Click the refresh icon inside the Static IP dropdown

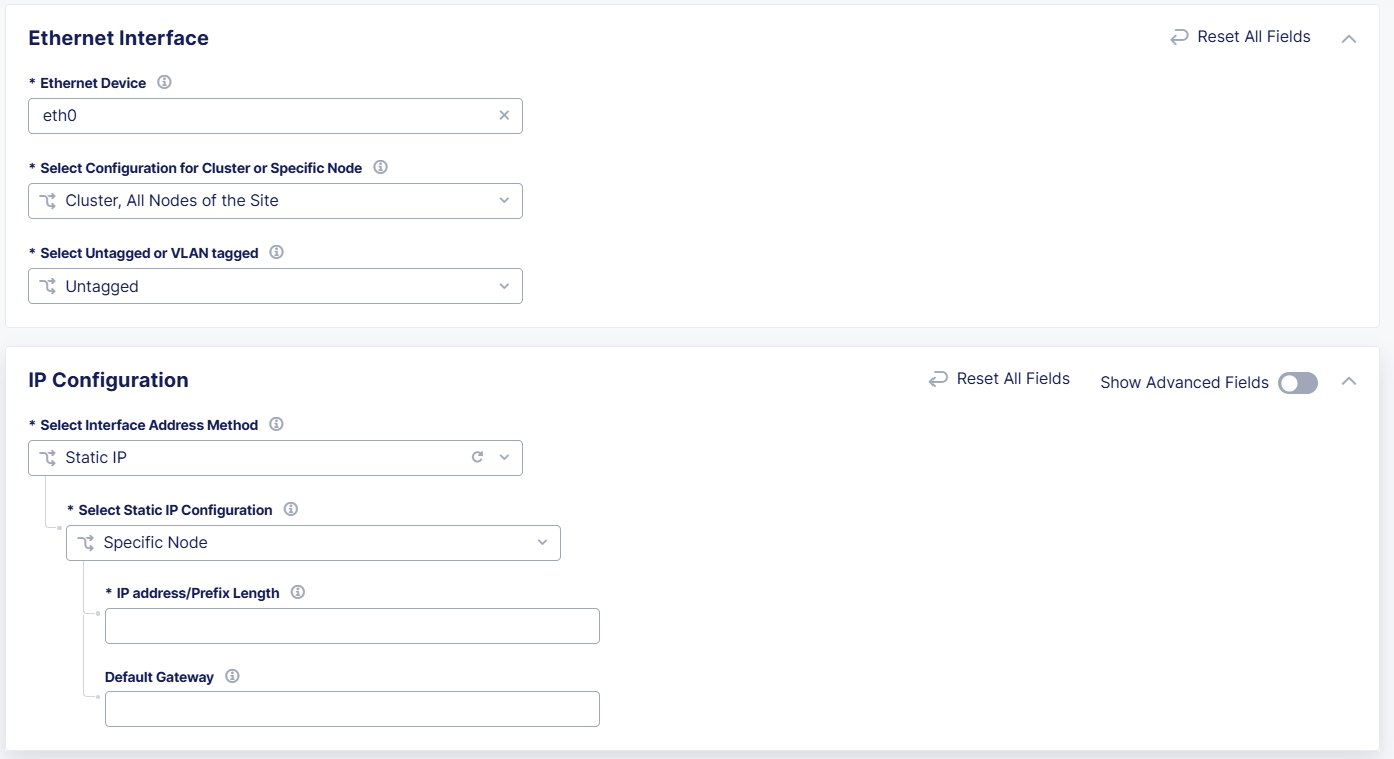tap(478, 457)
